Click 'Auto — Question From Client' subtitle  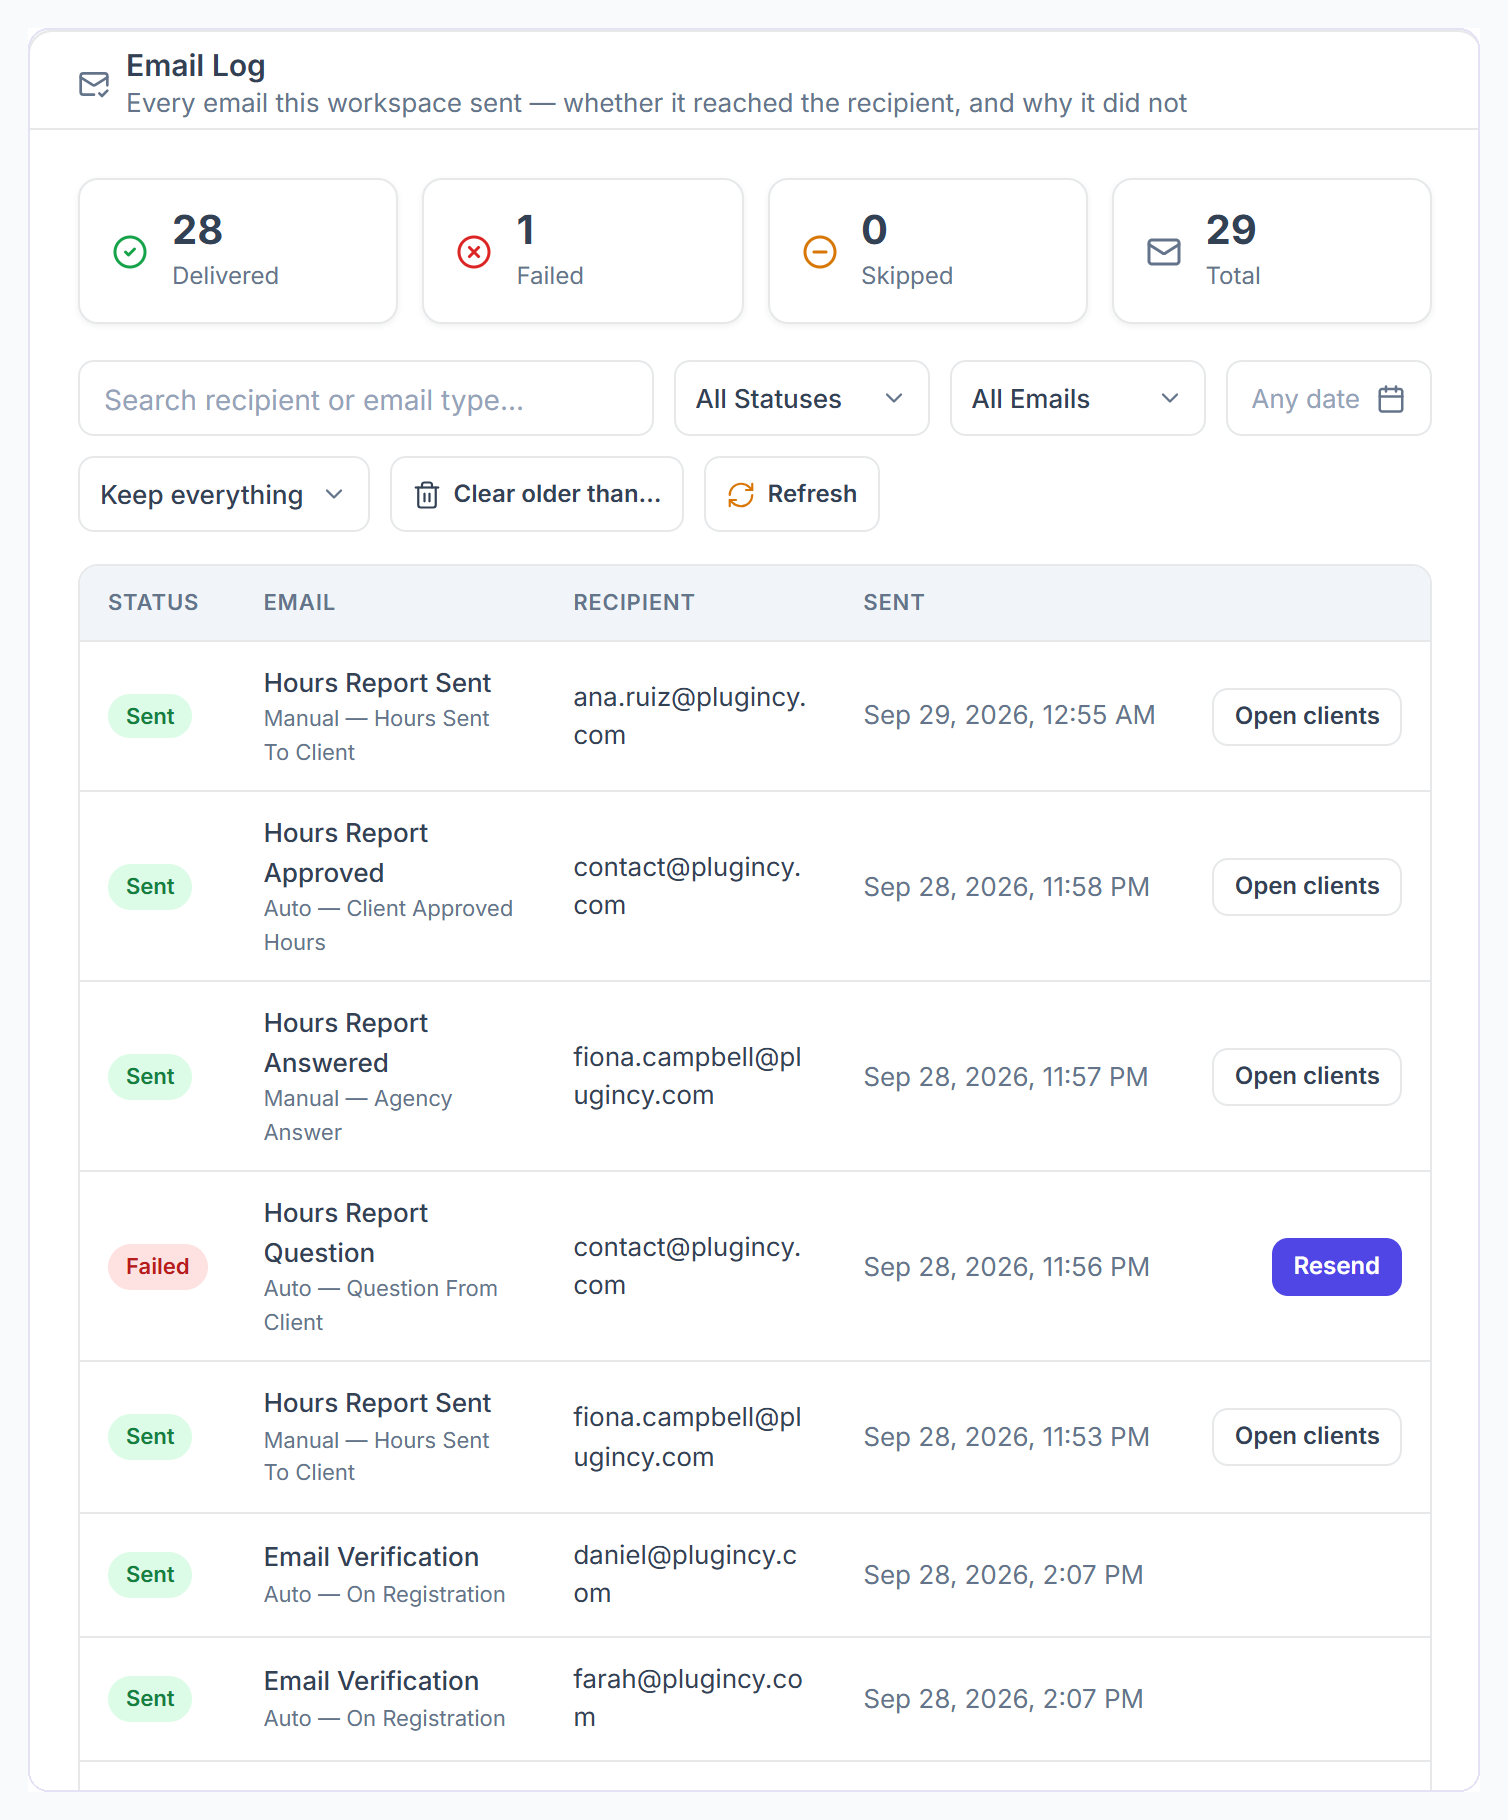coord(380,1305)
